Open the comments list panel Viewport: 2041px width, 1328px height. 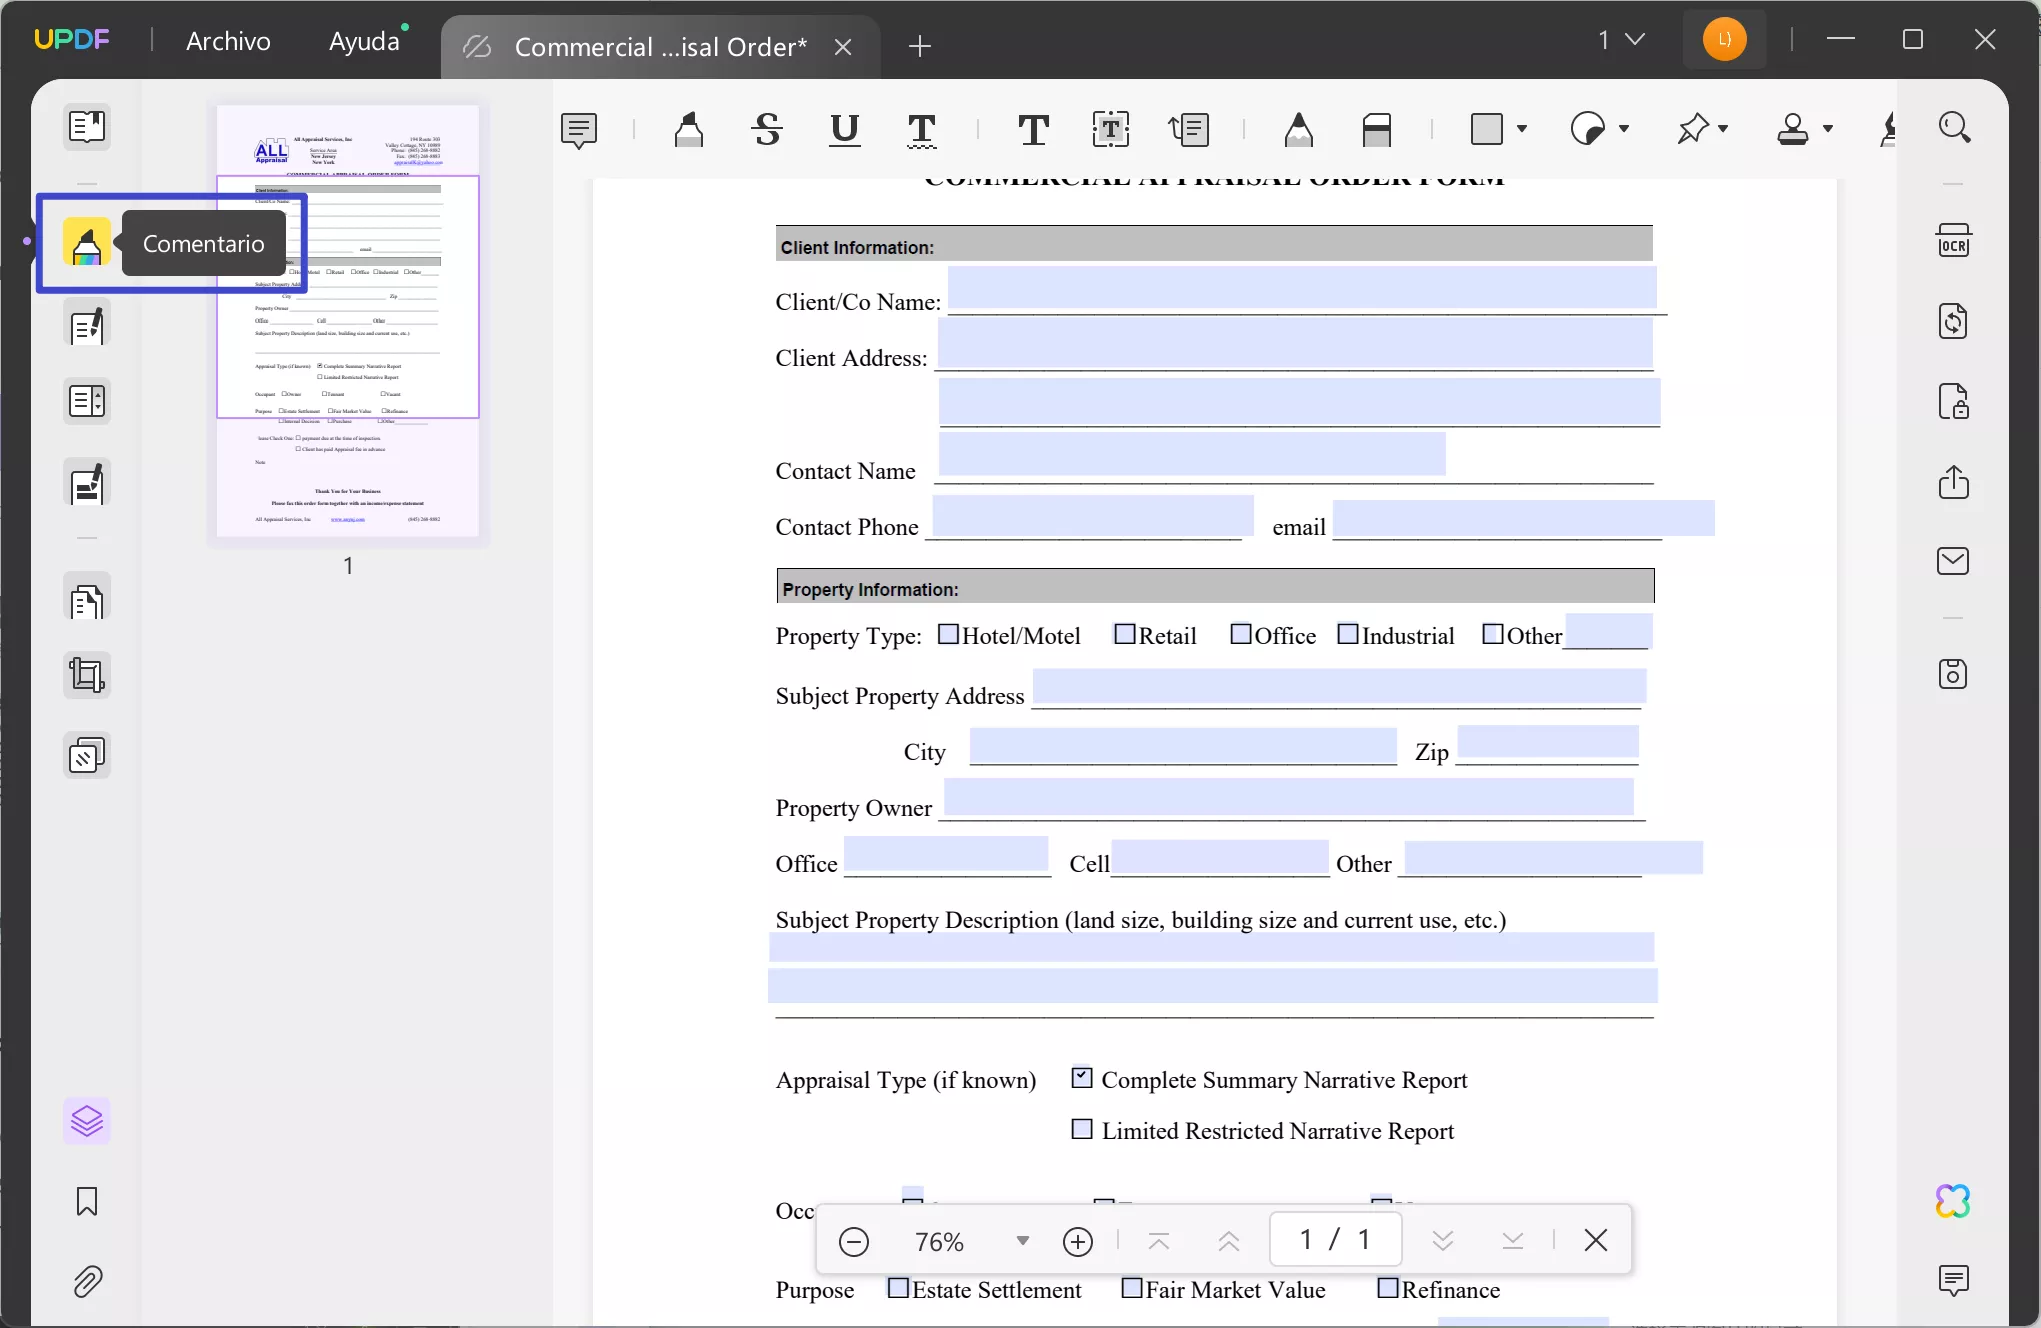(1953, 1280)
